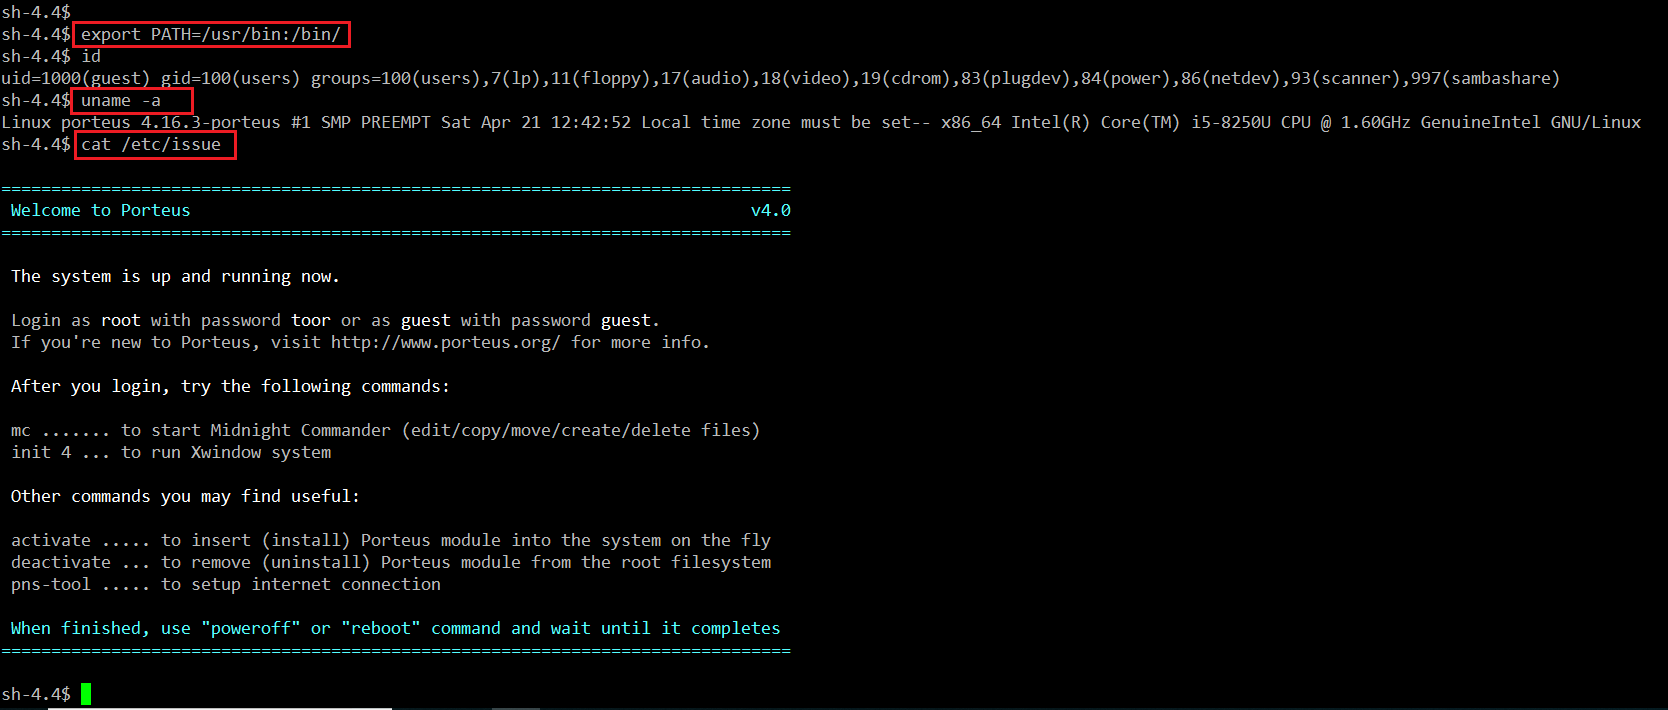
Task: Click the "poweroff" word in the last line
Action: point(250,628)
